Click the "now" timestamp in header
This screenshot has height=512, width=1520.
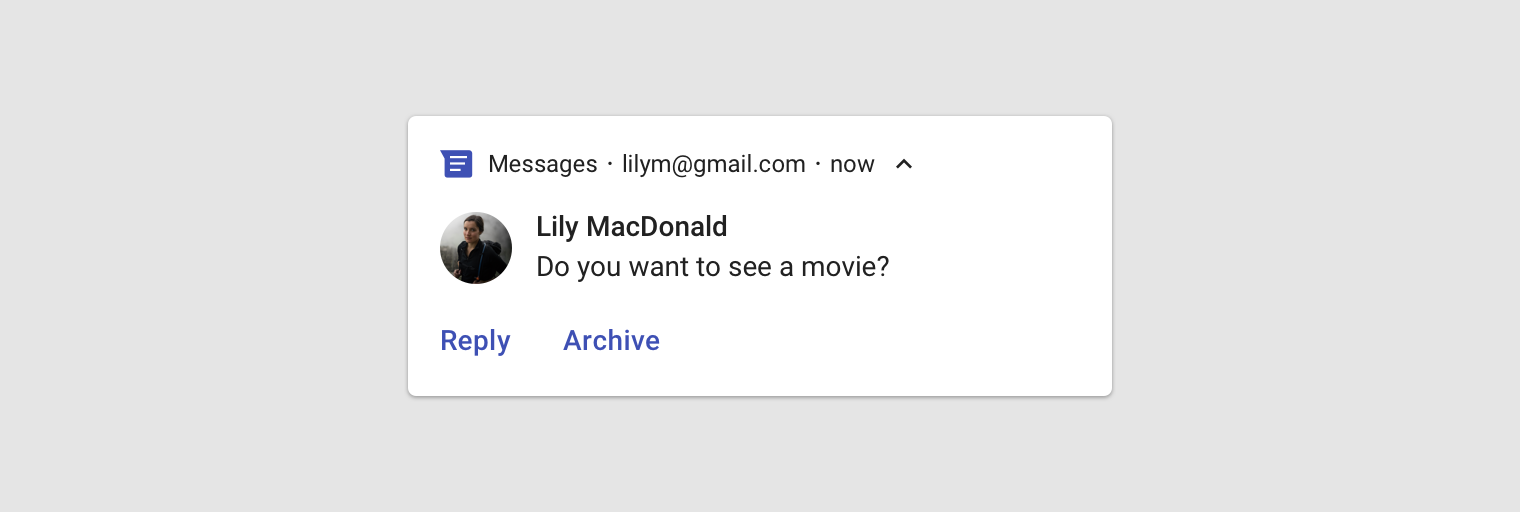pos(852,164)
